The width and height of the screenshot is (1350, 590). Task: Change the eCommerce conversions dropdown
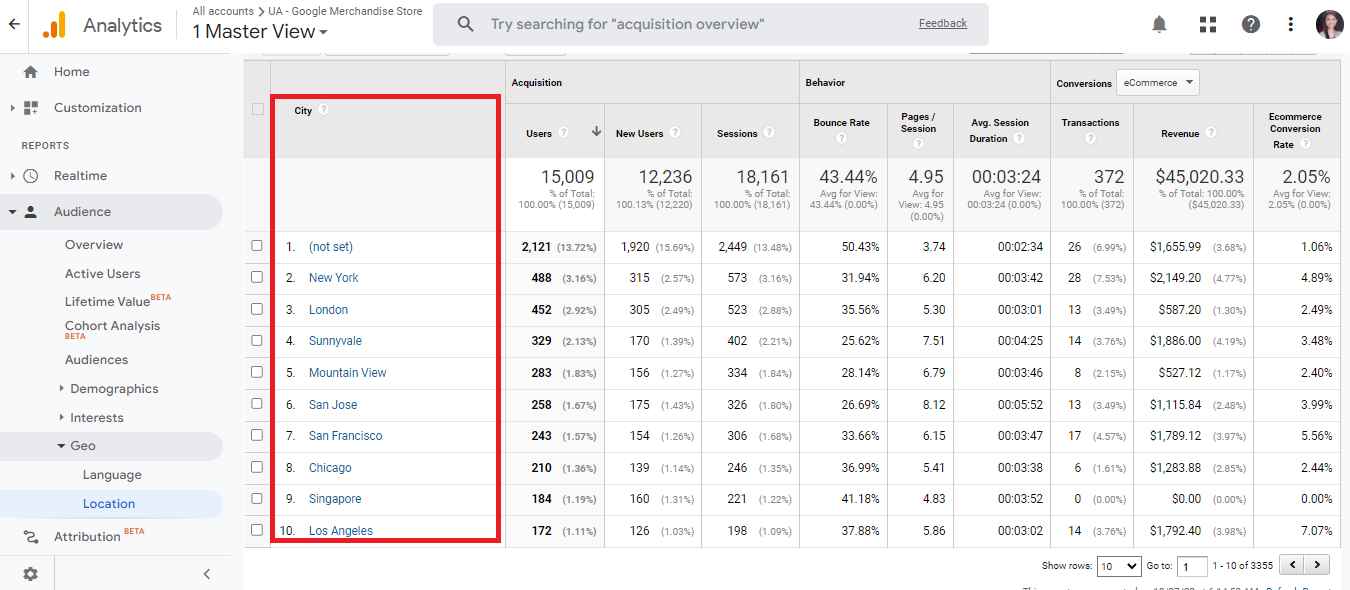(1158, 82)
